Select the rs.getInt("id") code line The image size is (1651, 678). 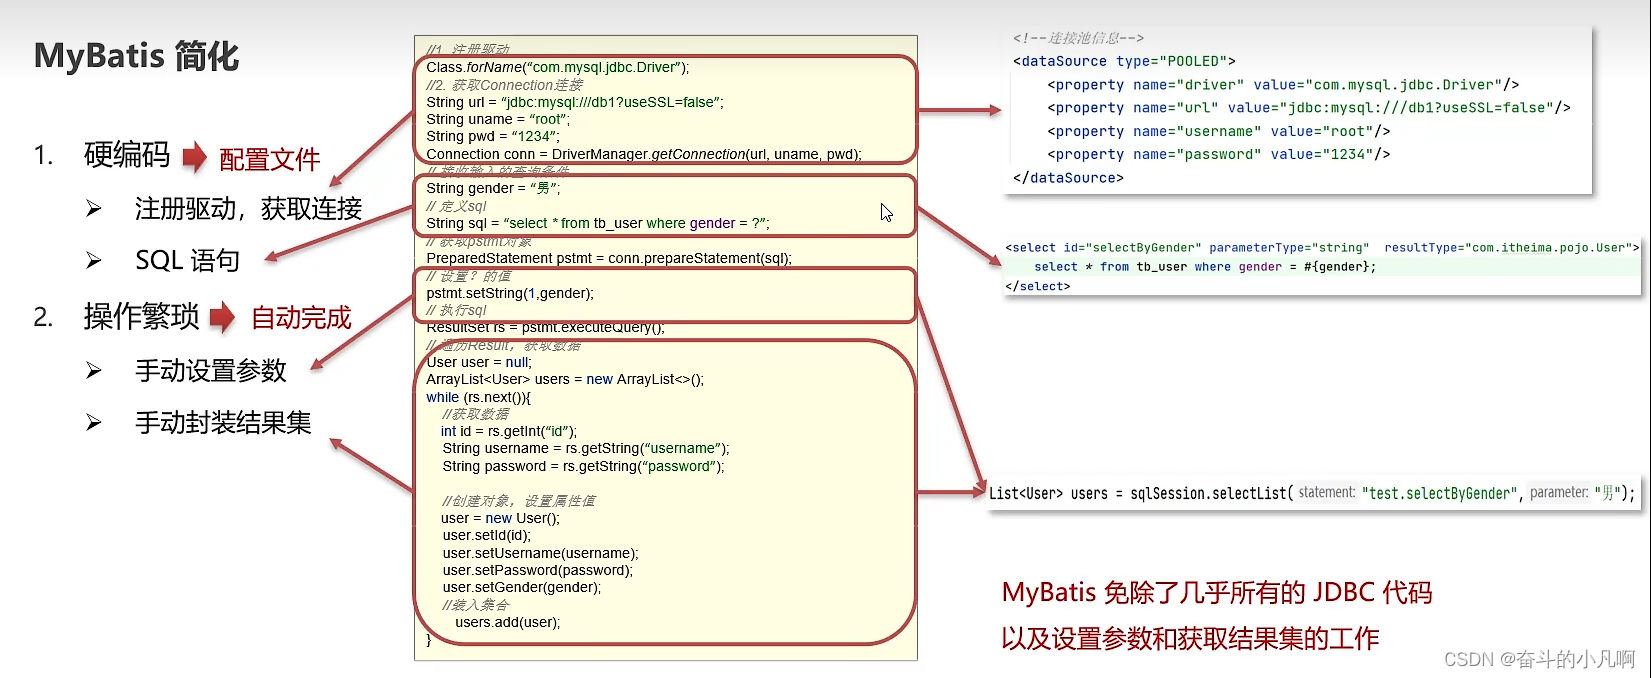pos(509,431)
